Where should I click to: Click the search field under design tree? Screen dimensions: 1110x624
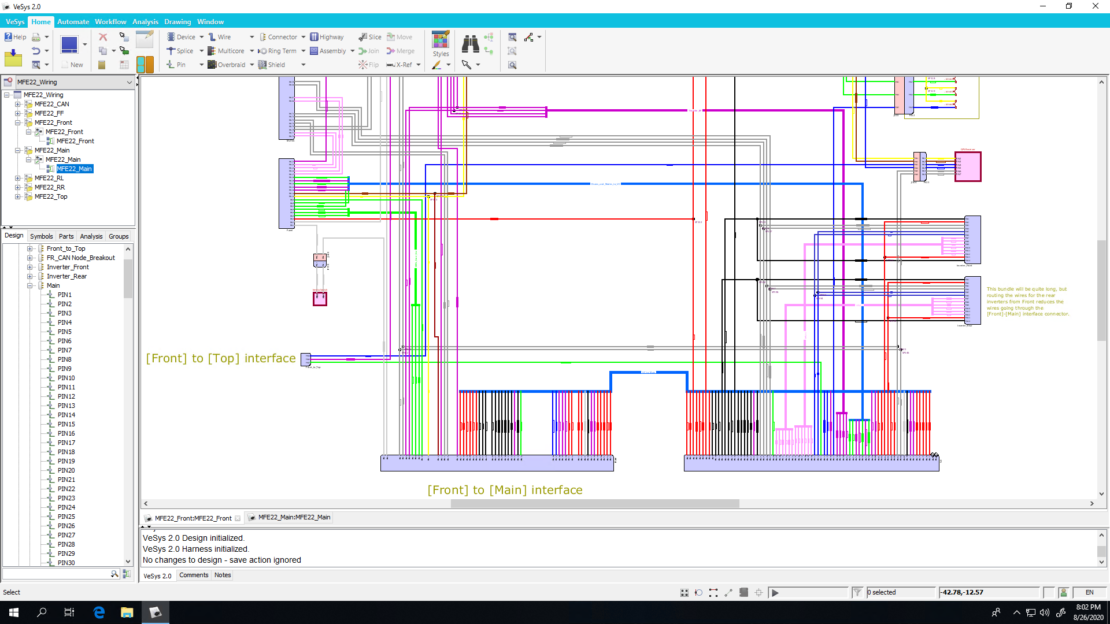pos(57,574)
